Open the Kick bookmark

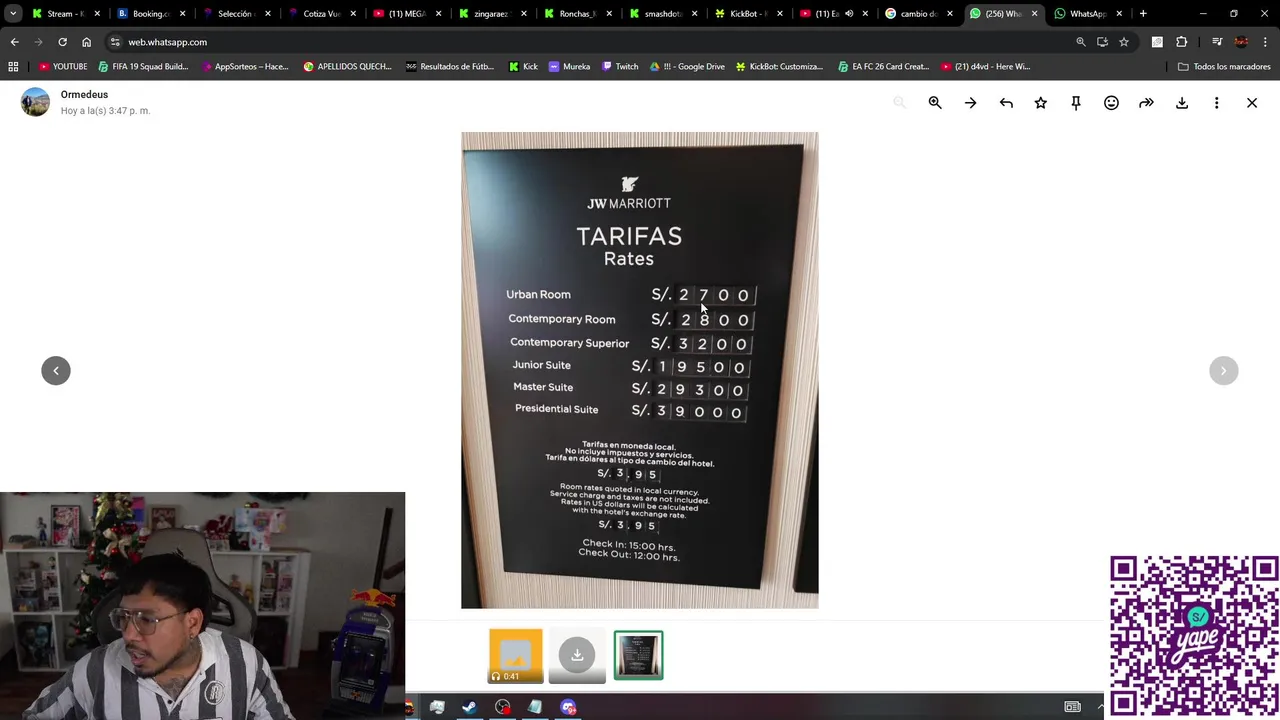point(523,67)
